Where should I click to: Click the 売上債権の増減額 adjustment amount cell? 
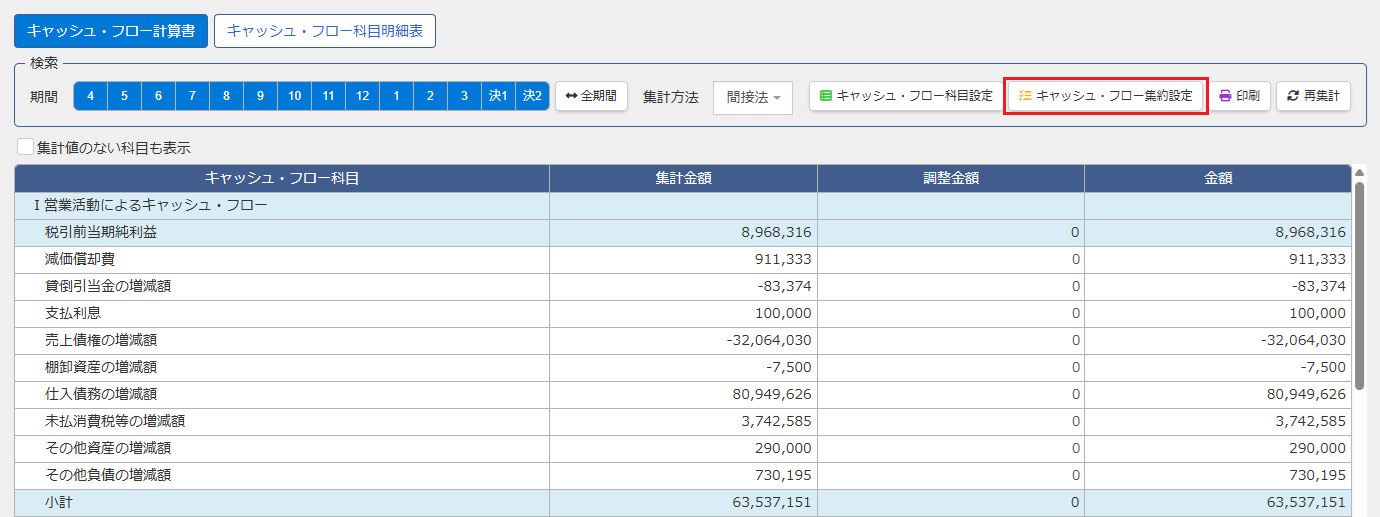[x=951, y=340]
